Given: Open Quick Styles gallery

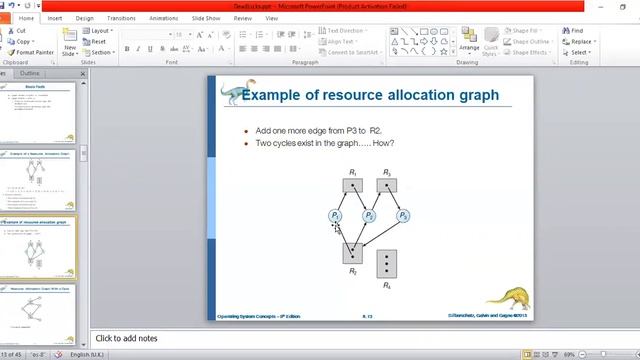Looking at the screenshot, I should tap(491, 42).
